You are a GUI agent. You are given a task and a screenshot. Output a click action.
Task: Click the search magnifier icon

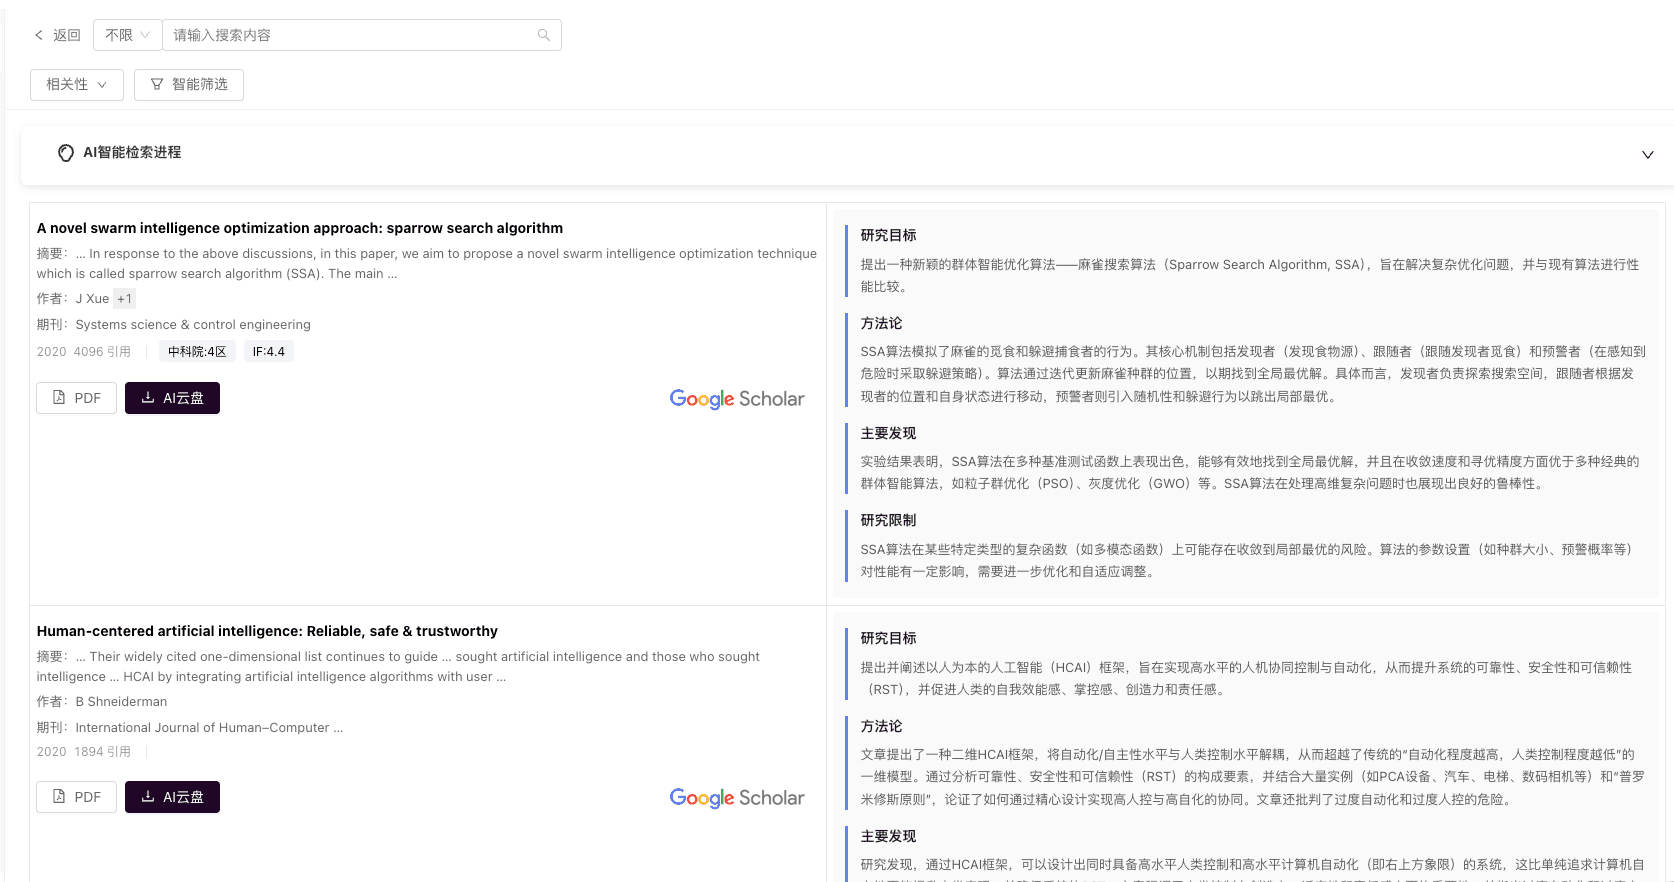coord(543,35)
